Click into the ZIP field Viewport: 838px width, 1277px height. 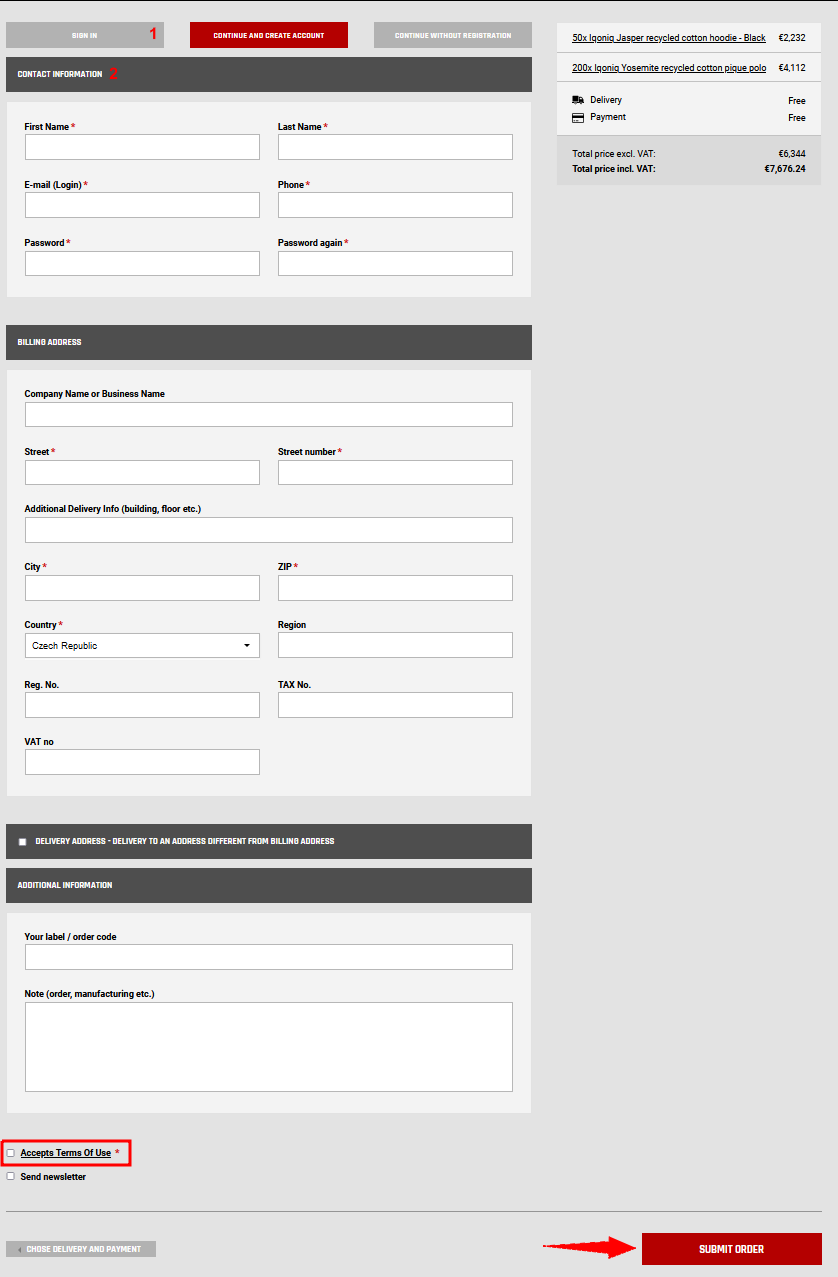[x=395, y=588]
